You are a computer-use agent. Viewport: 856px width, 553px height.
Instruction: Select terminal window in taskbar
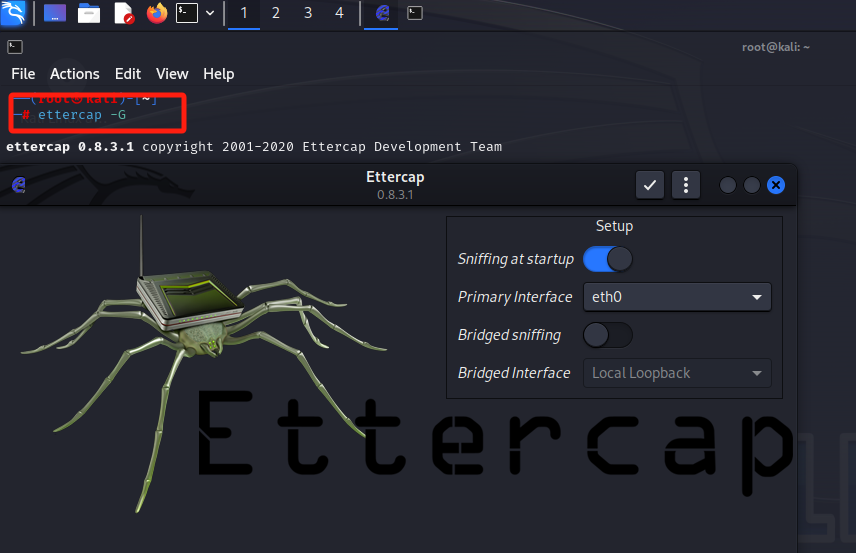click(415, 13)
